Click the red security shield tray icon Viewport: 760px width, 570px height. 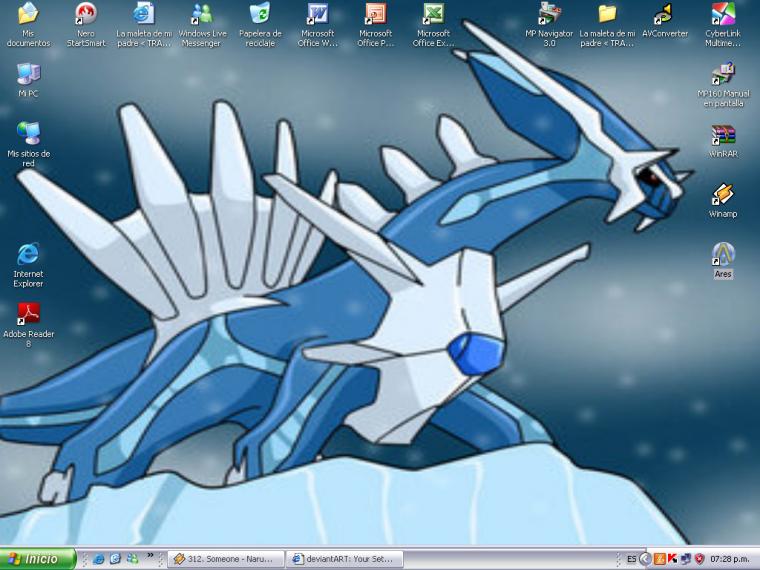coord(699,559)
